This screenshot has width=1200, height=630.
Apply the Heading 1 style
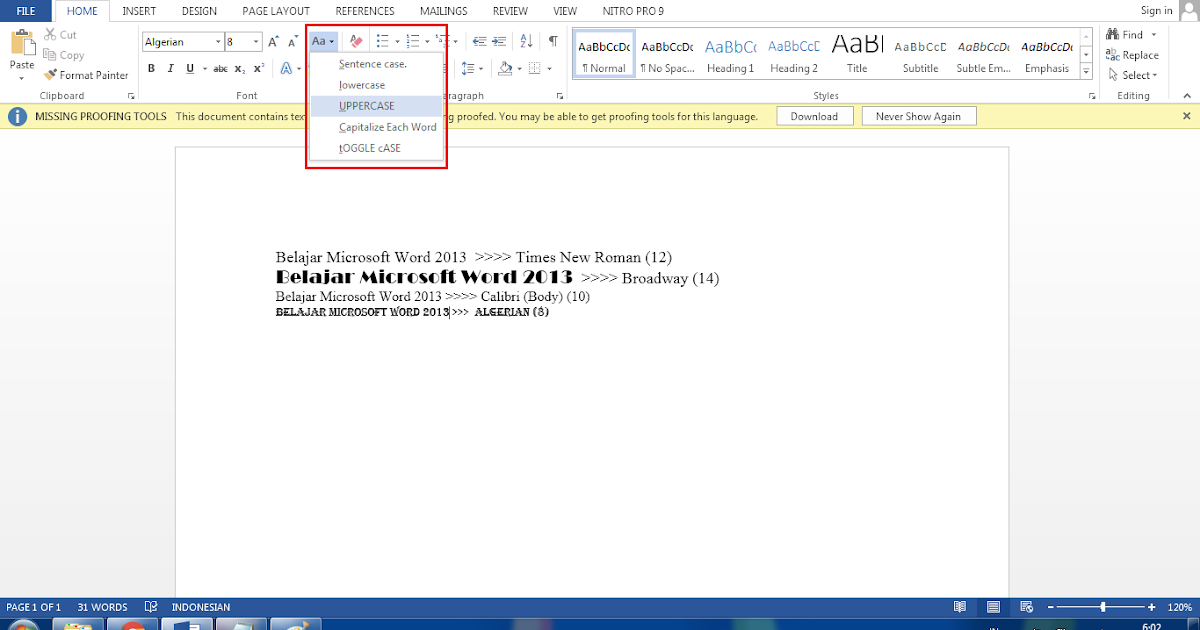tap(730, 56)
